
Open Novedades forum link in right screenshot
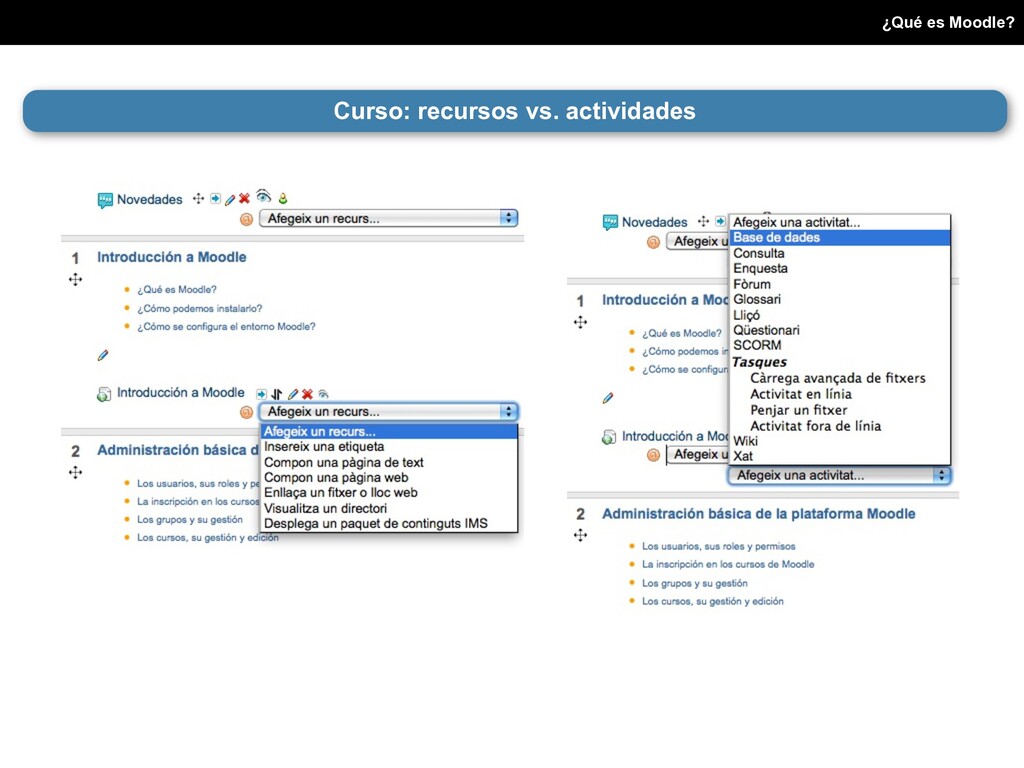coord(654,222)
